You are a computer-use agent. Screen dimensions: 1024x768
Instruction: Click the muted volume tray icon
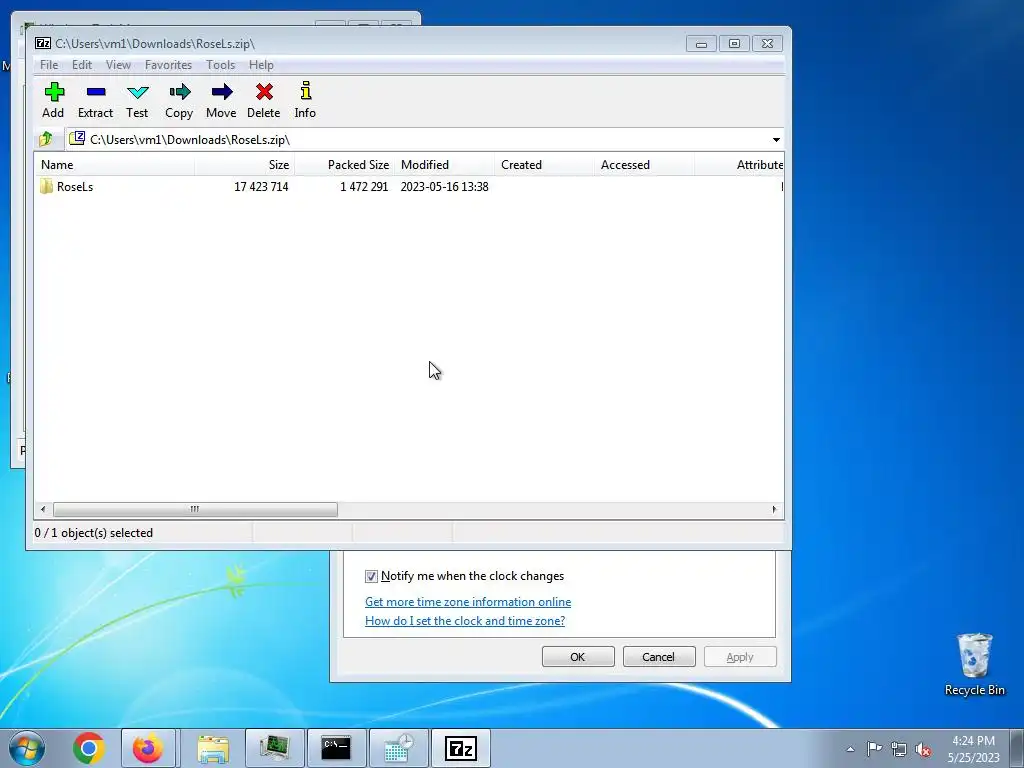(923, 749)
